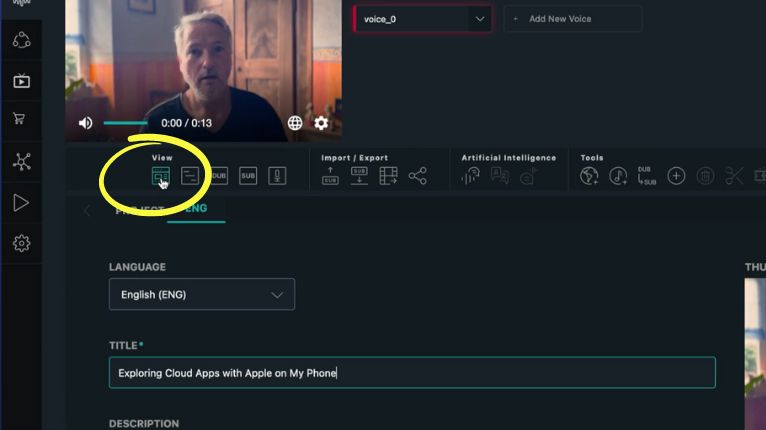Click the share icon in Import/Export

(x=417, y=176)
